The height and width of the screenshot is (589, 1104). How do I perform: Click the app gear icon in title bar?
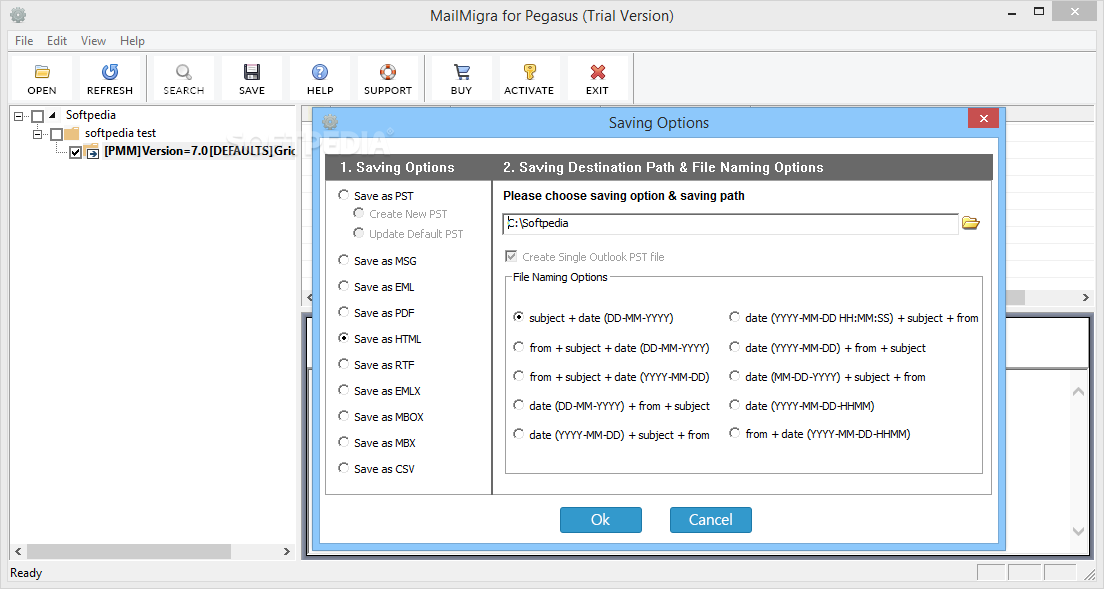[x=18, y=15]
